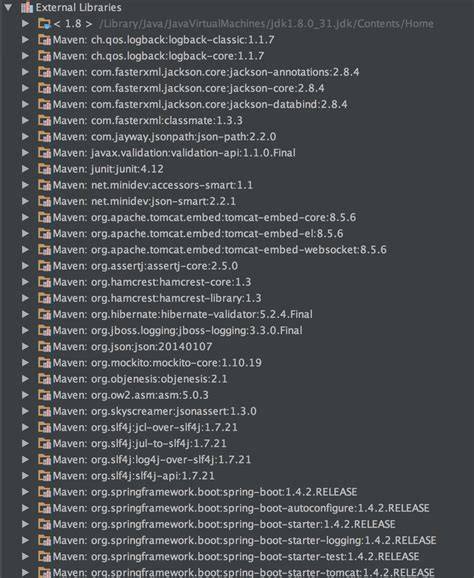The height and width of the screenshot is (578, 474).
Task: Select Maven: org.skyscreamer:jsonassert:1.3.0
Action: pyautogui.click(x=155, y=411)
